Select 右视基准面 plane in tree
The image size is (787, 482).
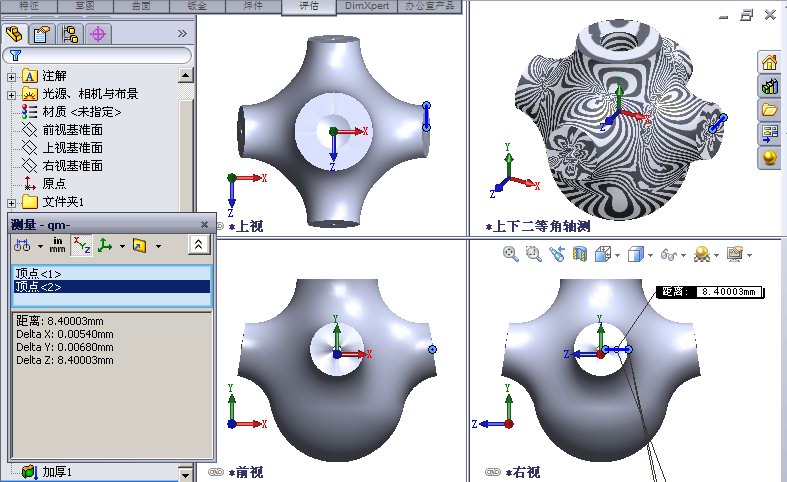pos(72,166)
